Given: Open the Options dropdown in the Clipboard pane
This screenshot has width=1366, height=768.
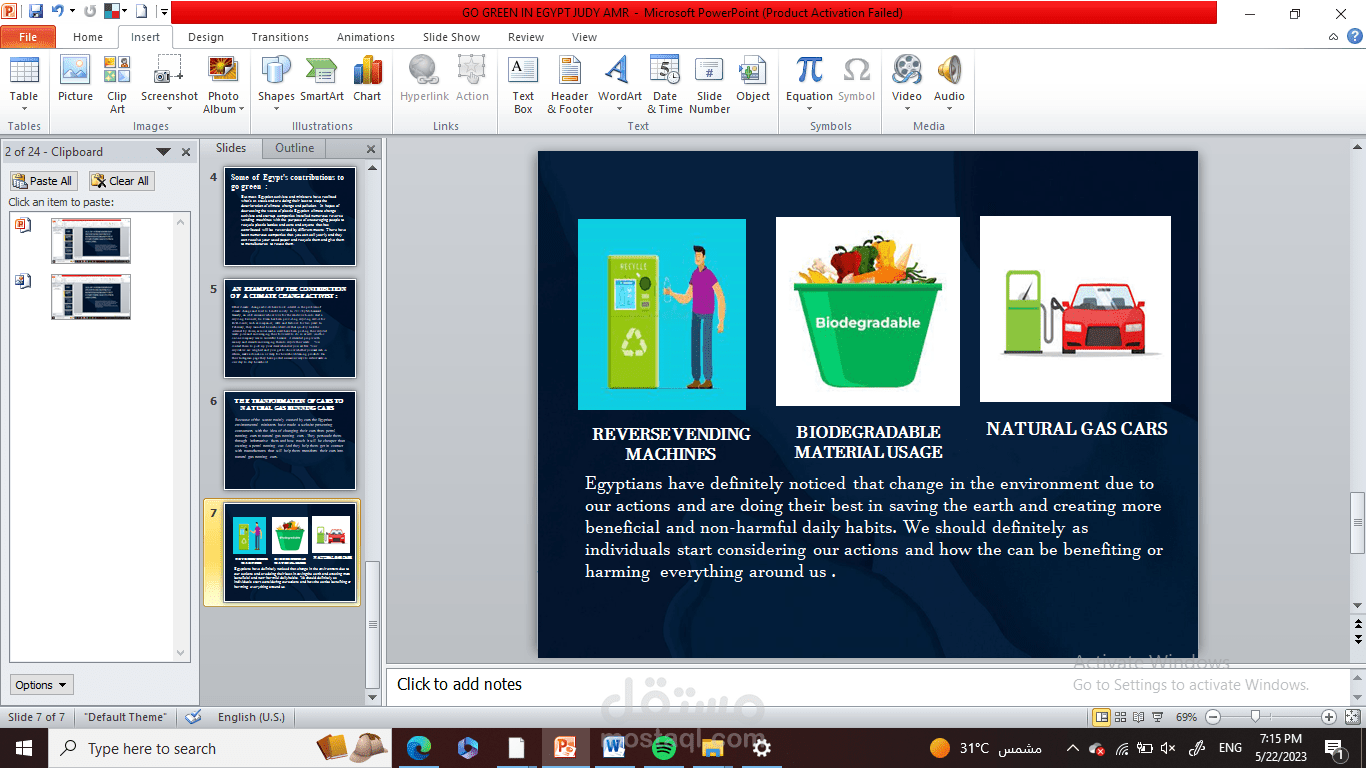Looking at the screenshot, I should [40, 684].
